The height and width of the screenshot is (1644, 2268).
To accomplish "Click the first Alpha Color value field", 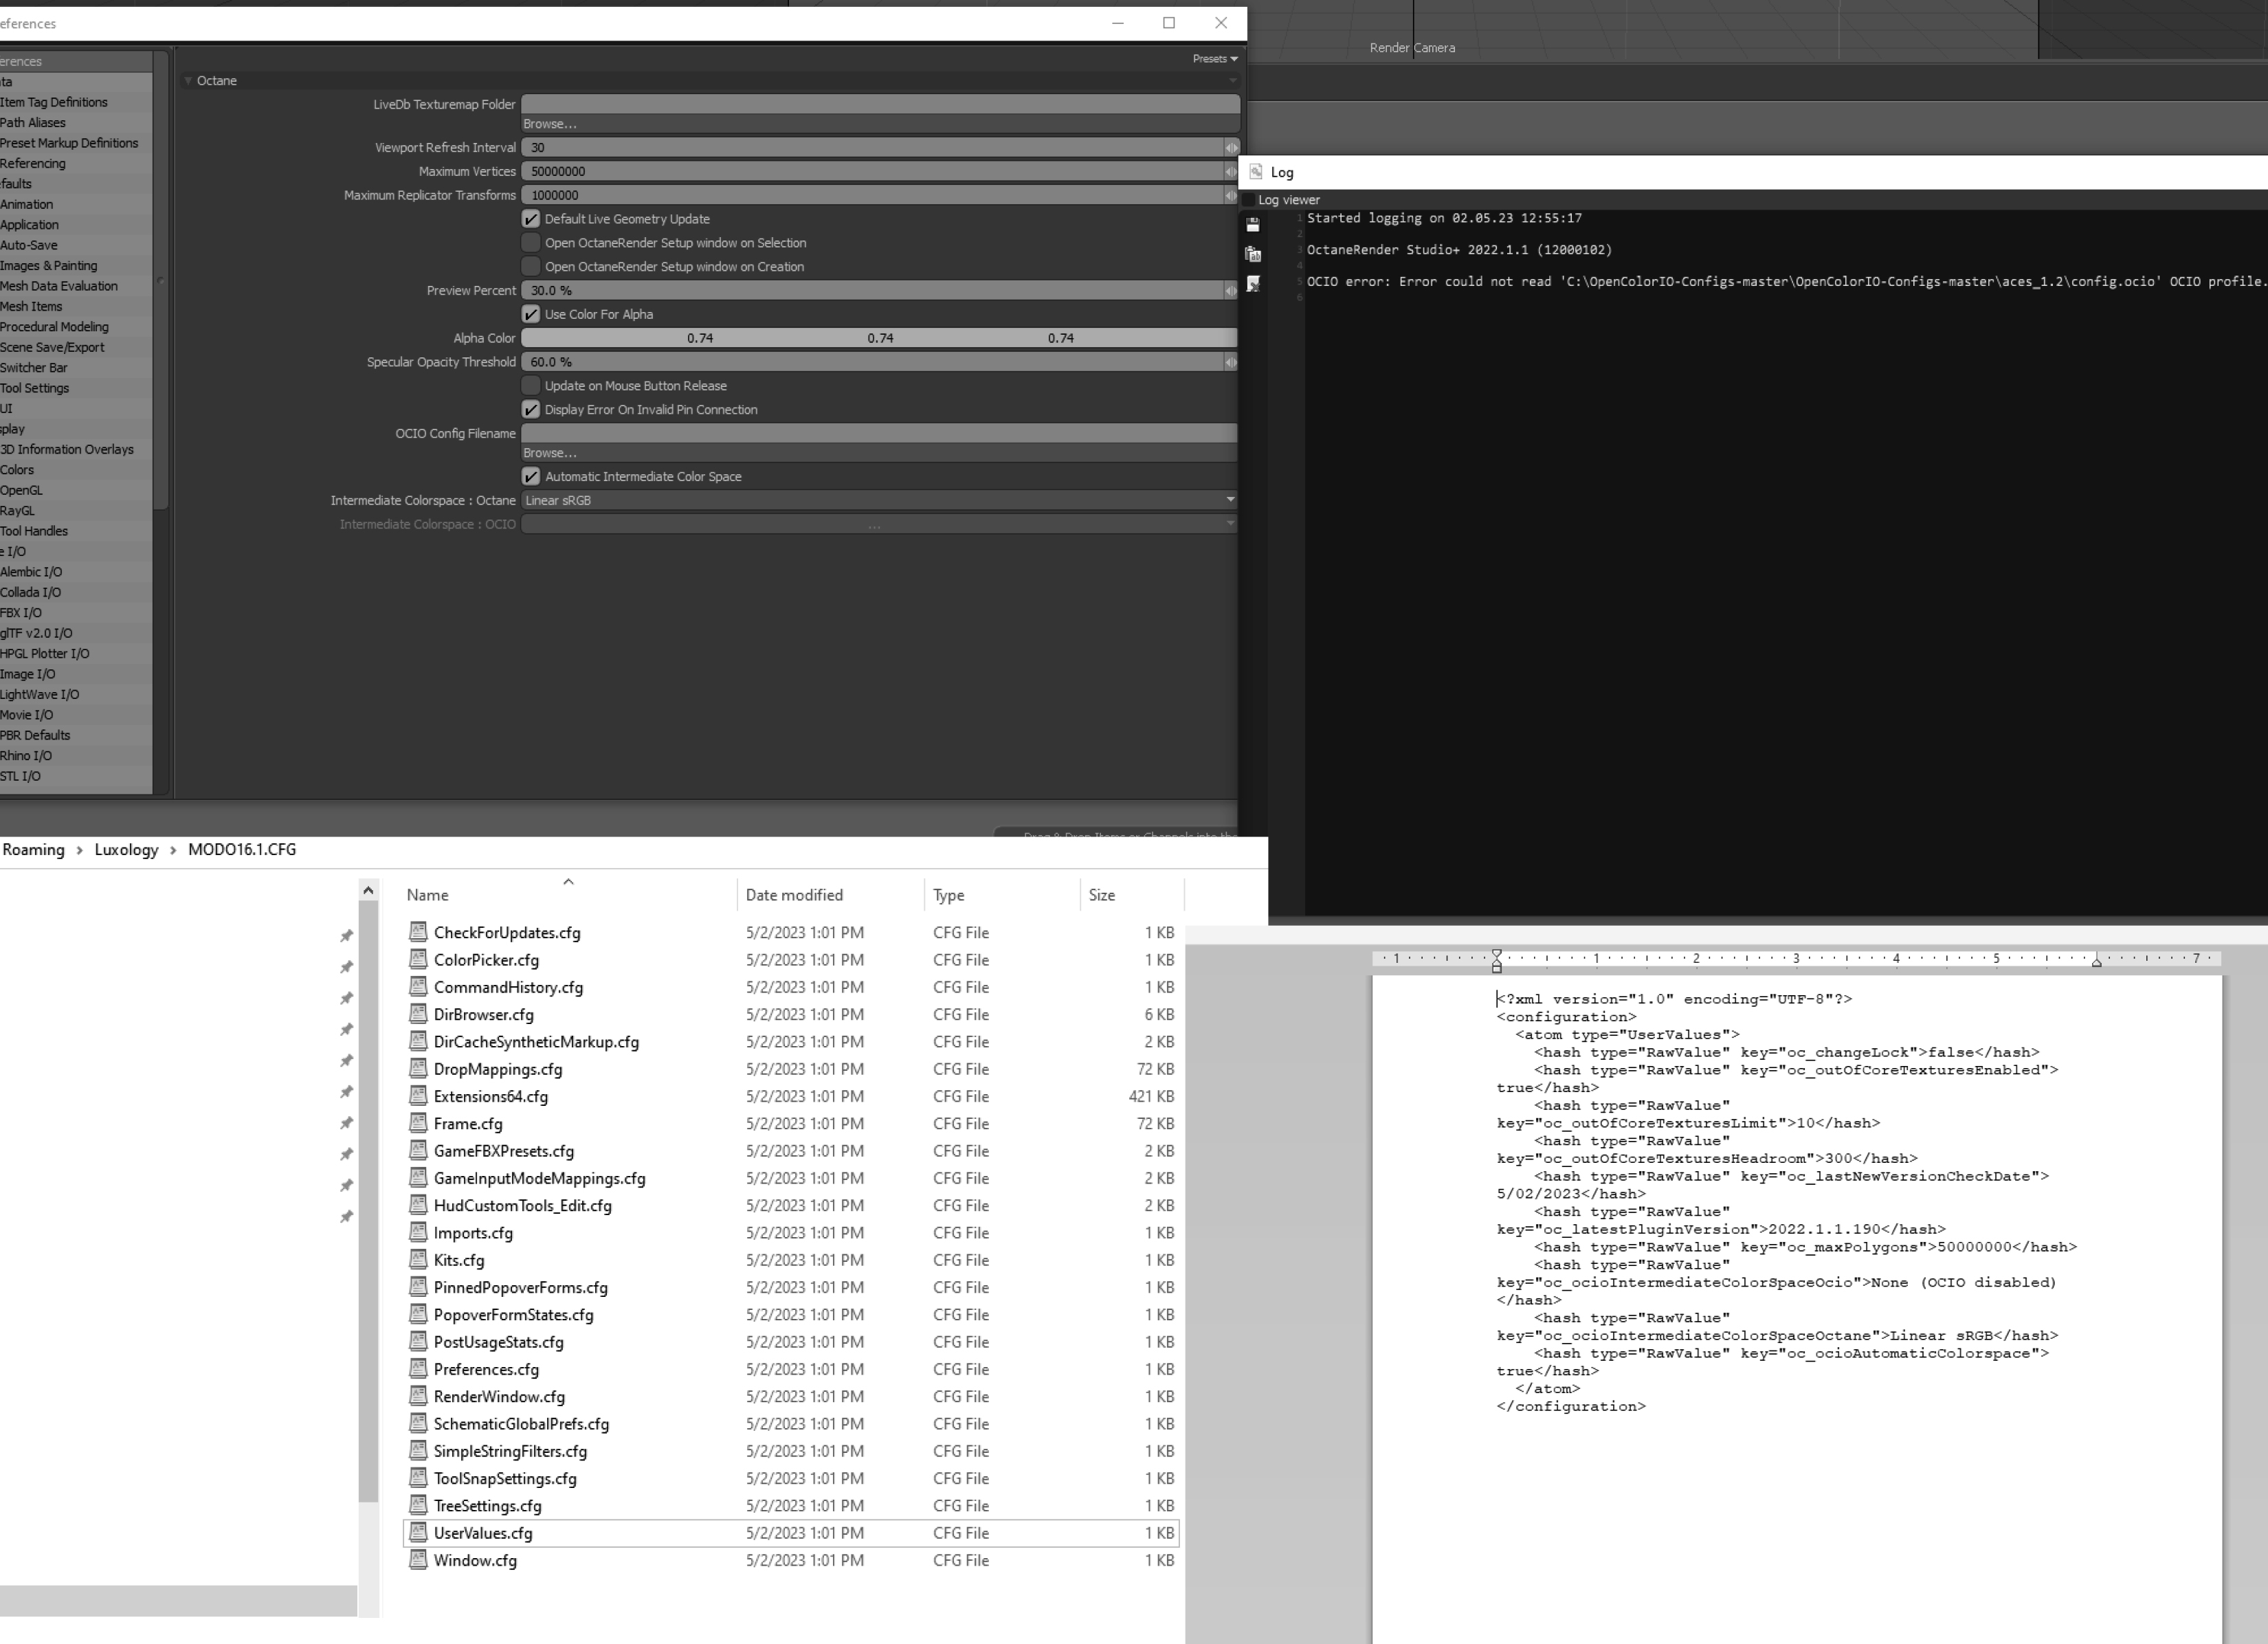I will [x=700, y=338].
